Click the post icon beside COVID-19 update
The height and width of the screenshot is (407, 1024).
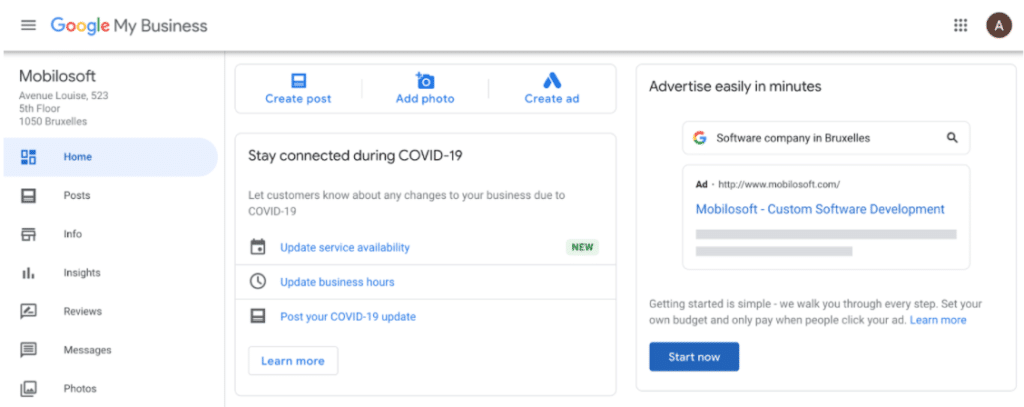[258, 316]
